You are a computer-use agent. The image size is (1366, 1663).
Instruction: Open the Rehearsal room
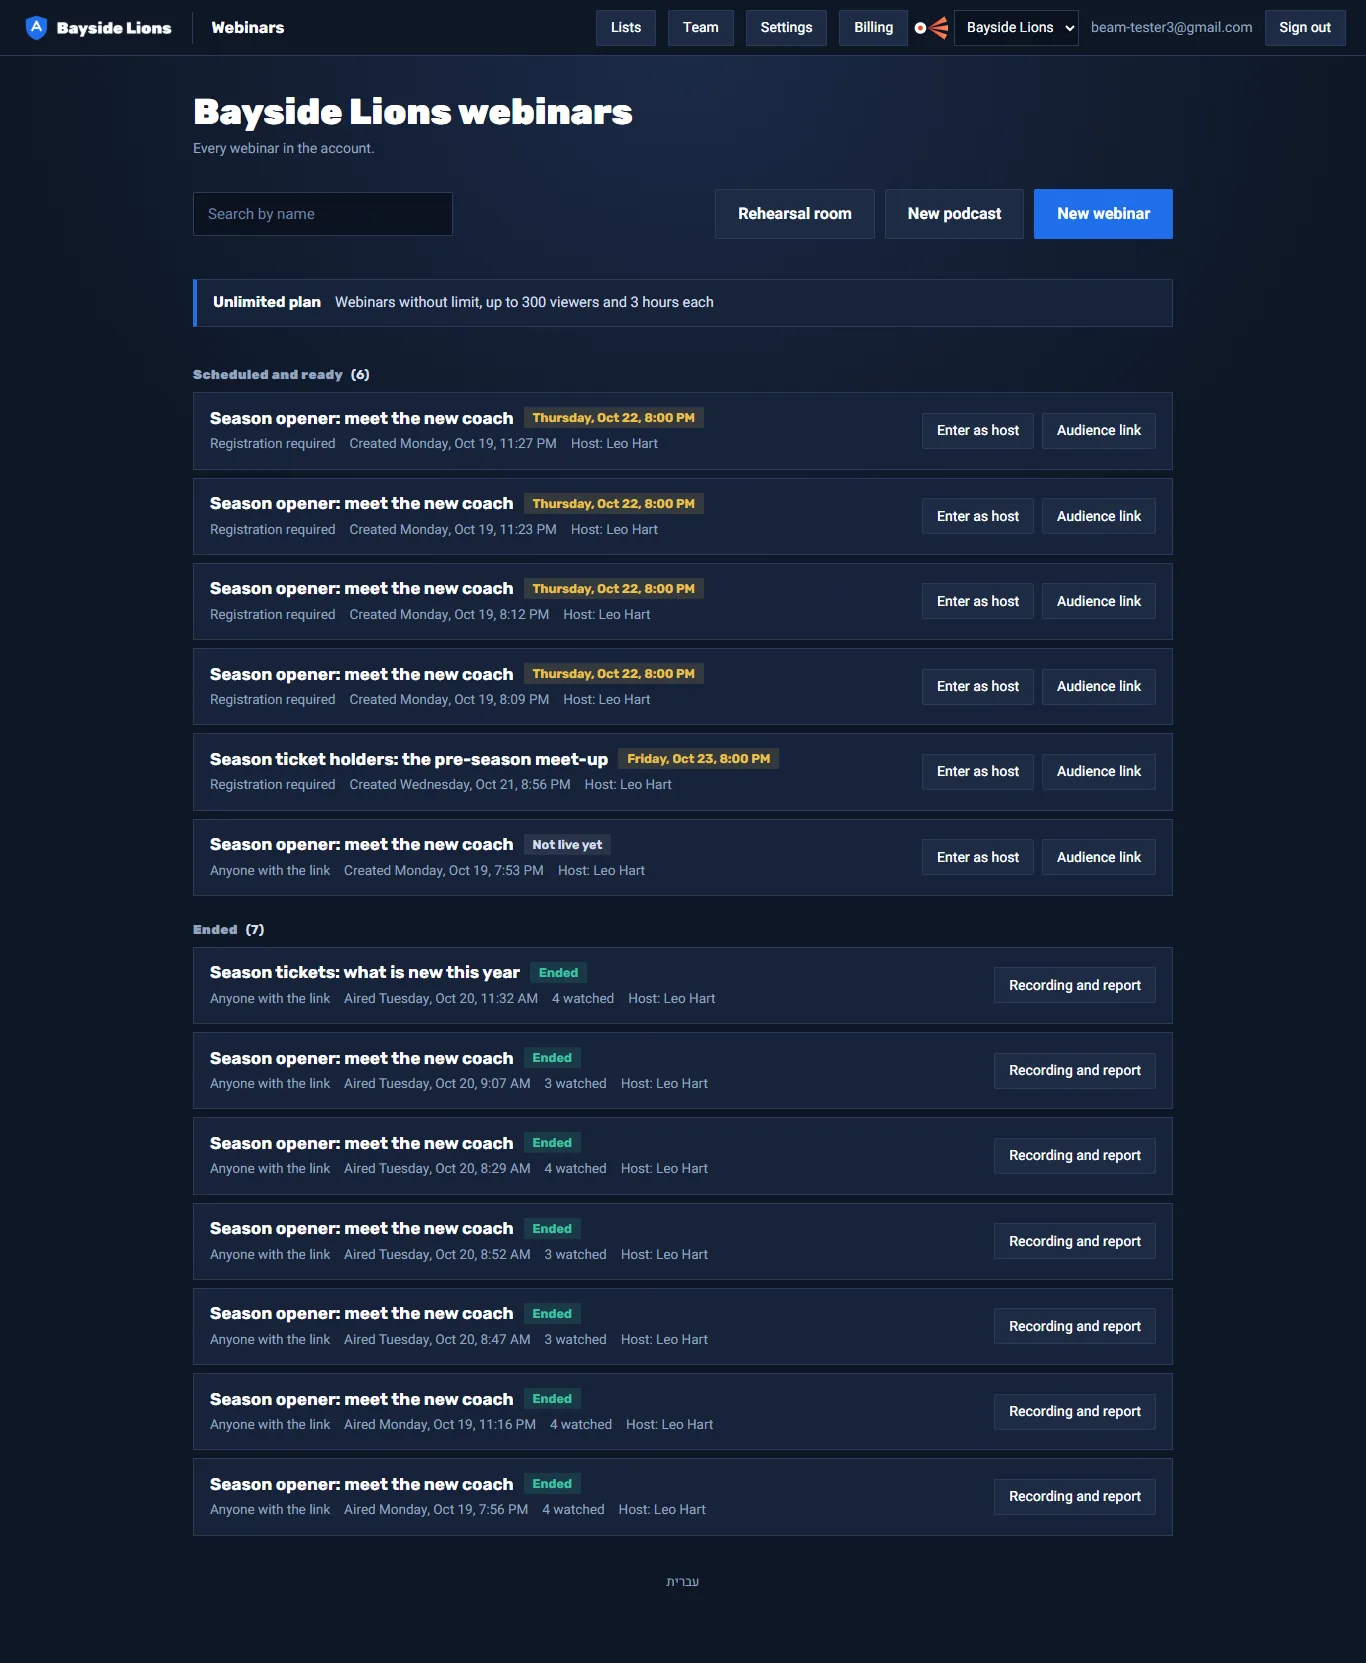795,214
